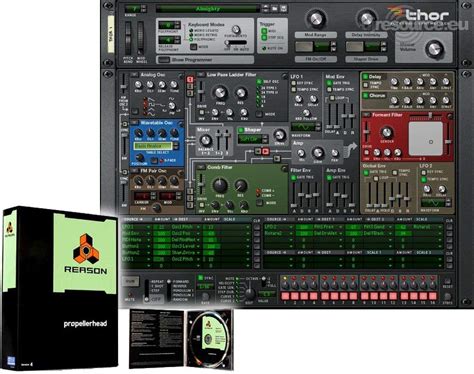This screenshot has width=474, height=374.
Task: Click the Comb Filter Freq knob
Action: pyautogui.click(x=220, y=185)
